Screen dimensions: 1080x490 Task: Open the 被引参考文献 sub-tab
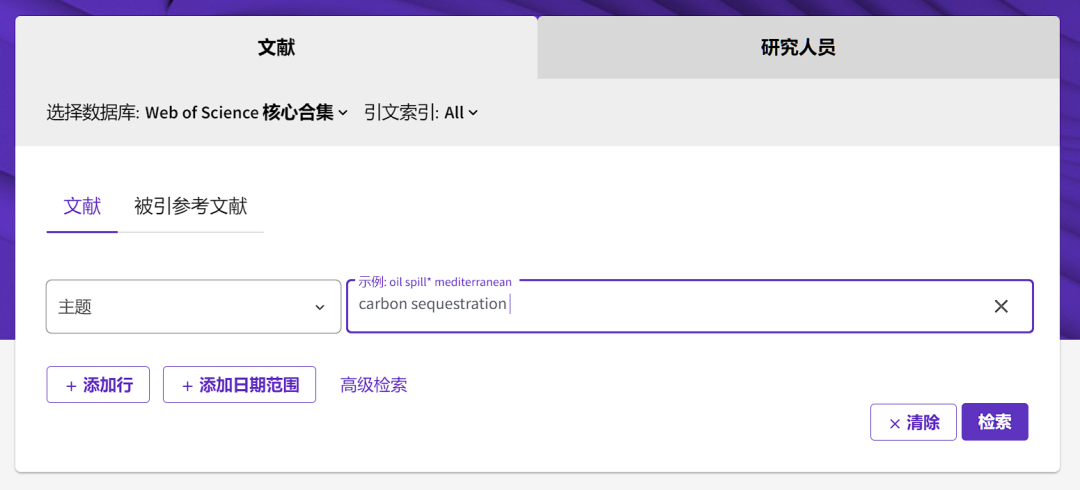(190, 207)
